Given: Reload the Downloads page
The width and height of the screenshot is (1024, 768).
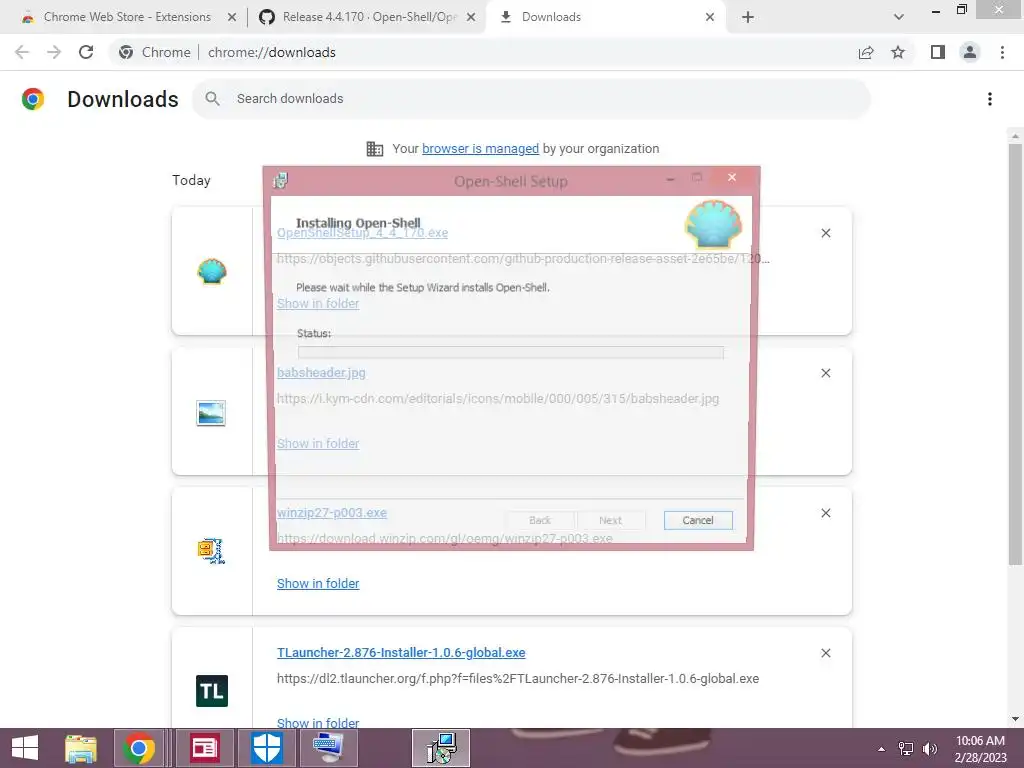Looking at the screenshot, I should click(86, 52).
